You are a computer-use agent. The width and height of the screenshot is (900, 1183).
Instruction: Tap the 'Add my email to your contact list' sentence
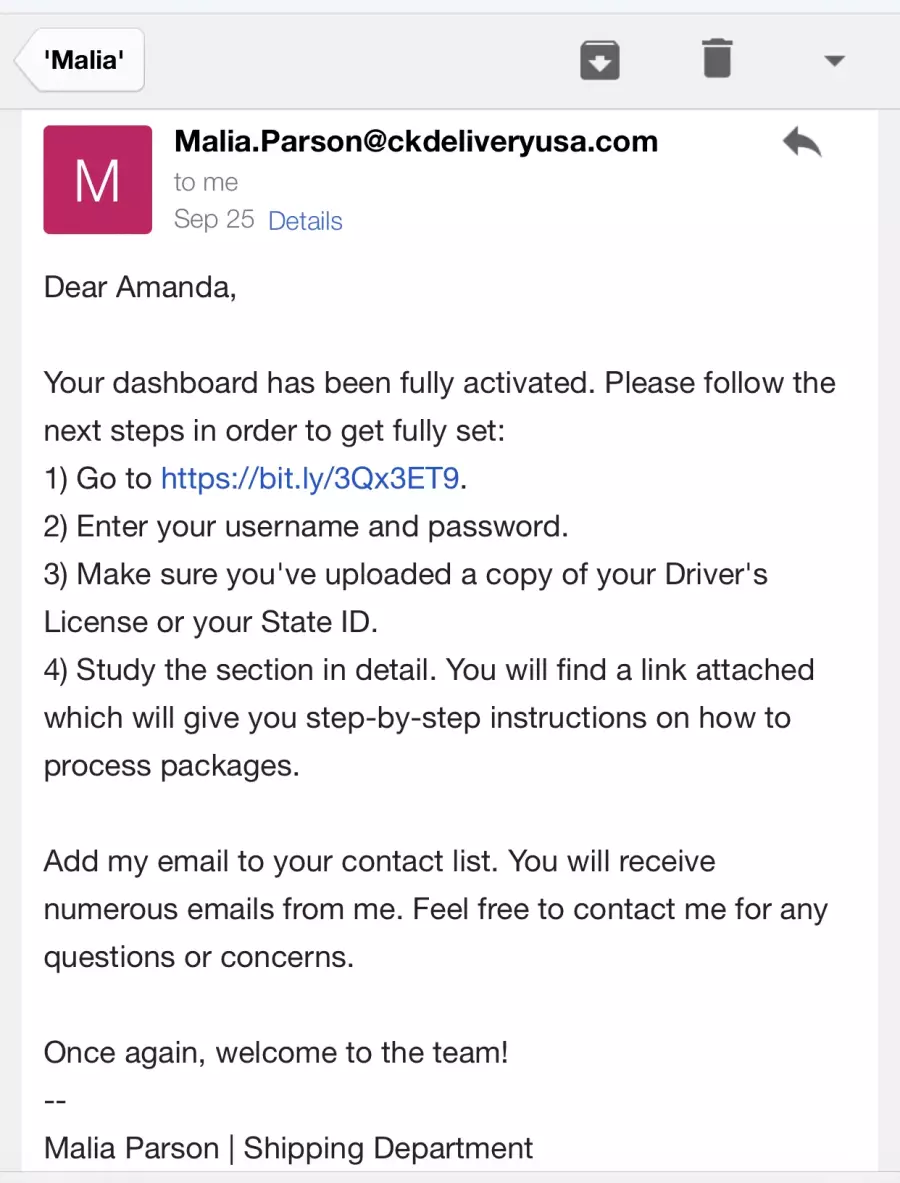coord(270,862)
